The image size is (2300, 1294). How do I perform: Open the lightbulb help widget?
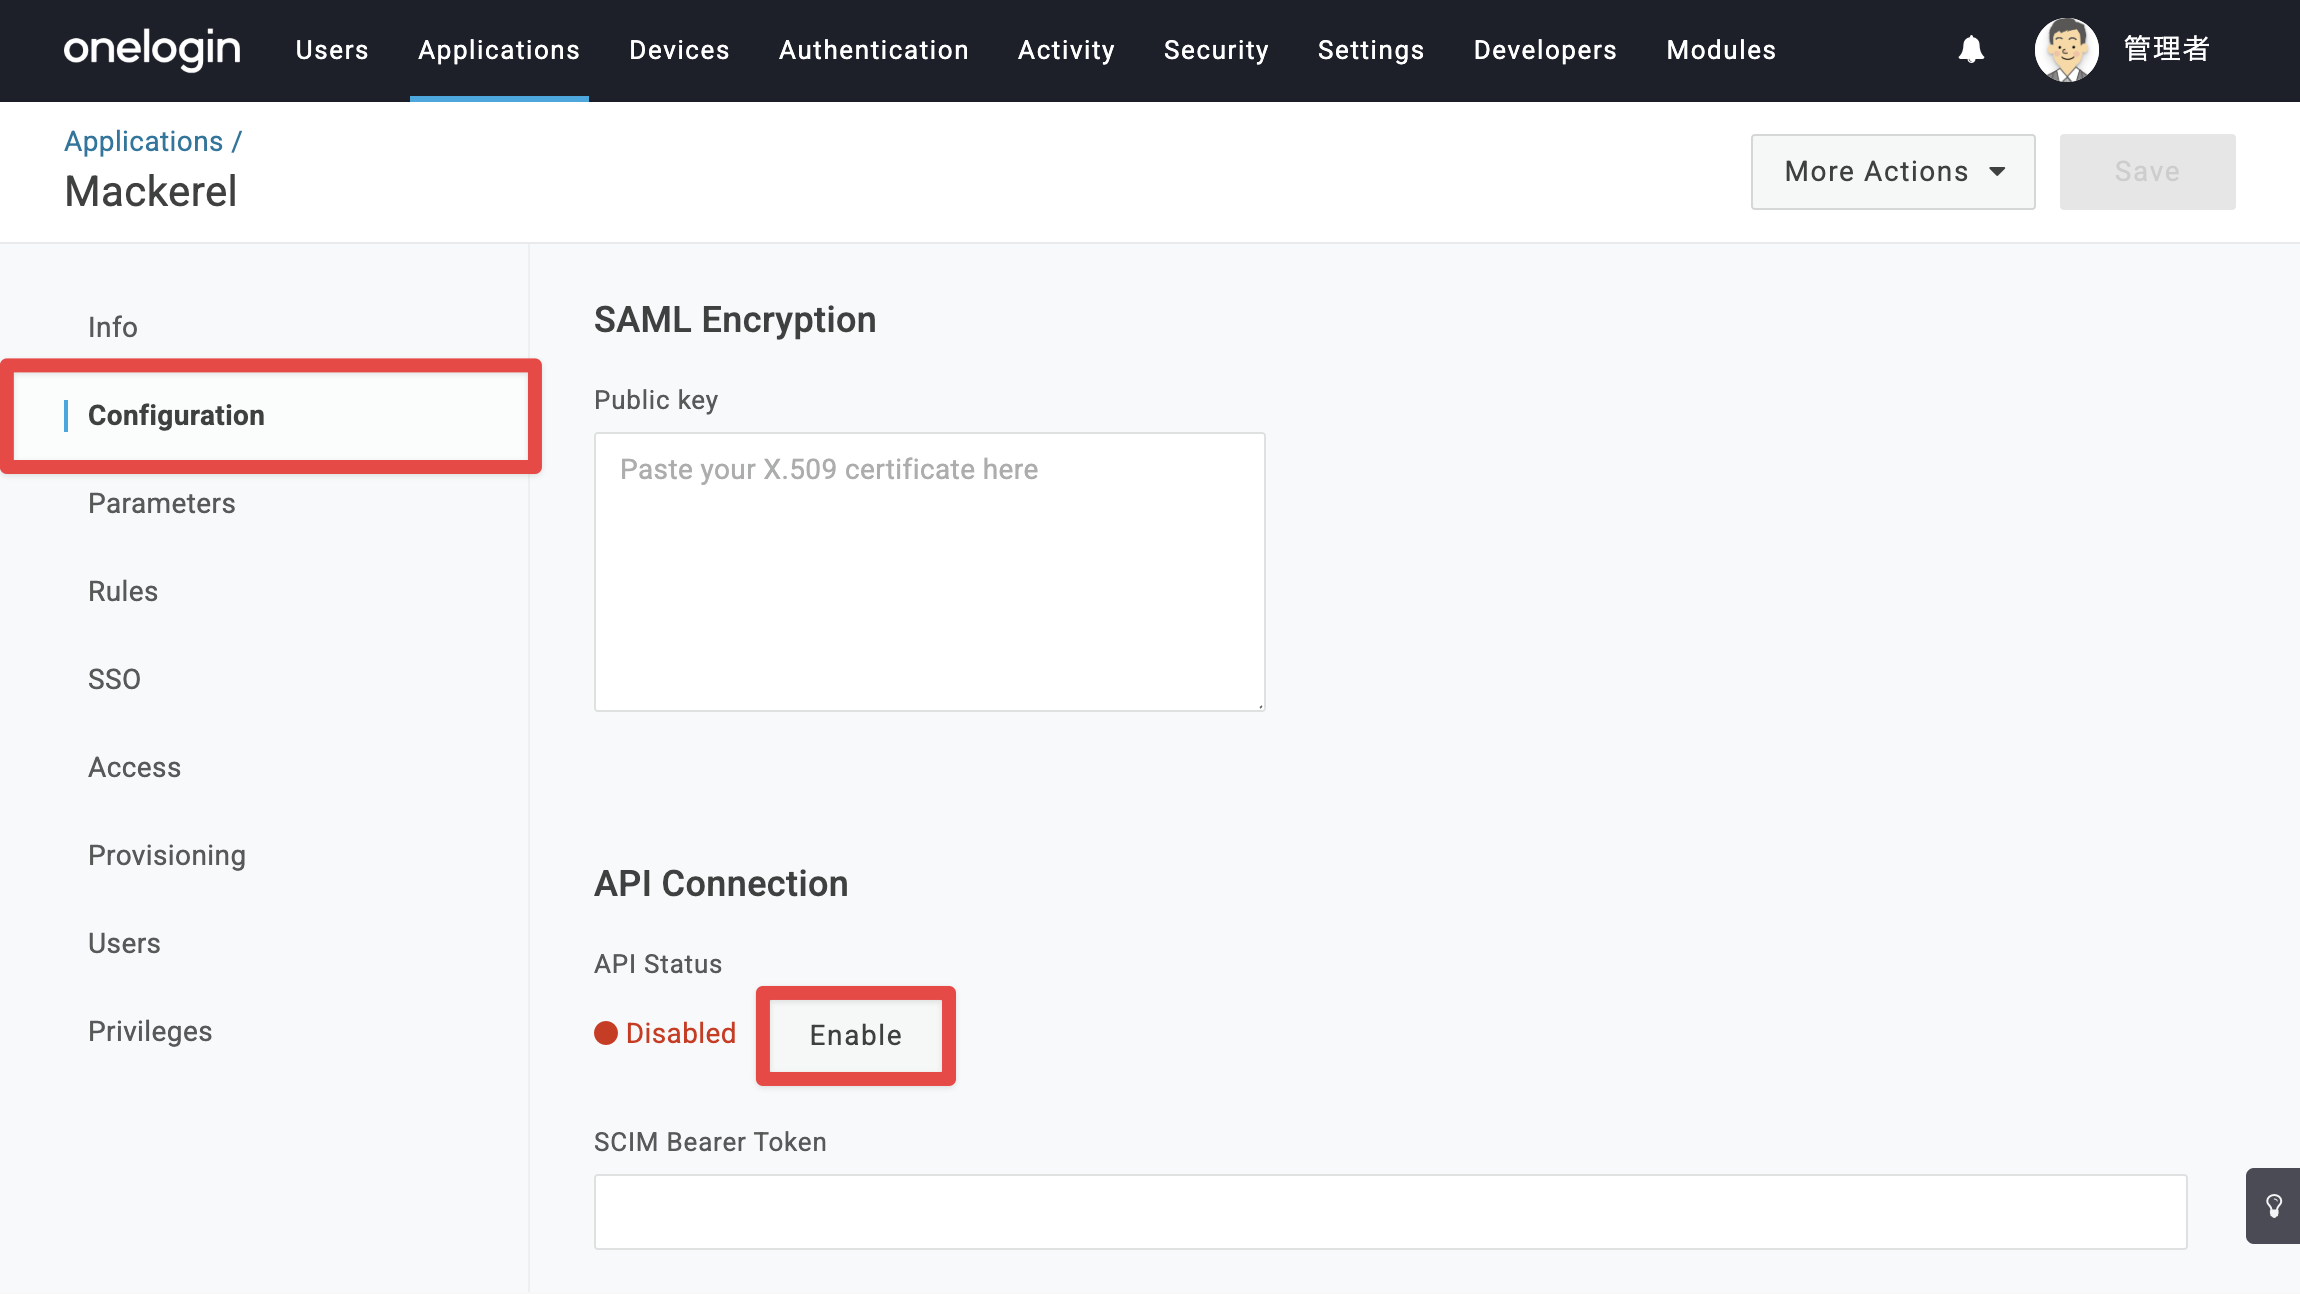coord(2273,1206)
